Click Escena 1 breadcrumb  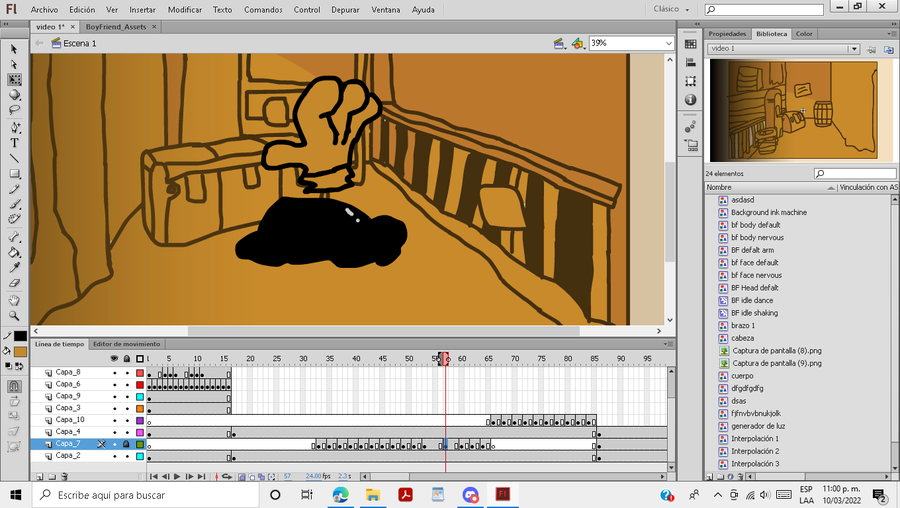click(x=80, y=44)
